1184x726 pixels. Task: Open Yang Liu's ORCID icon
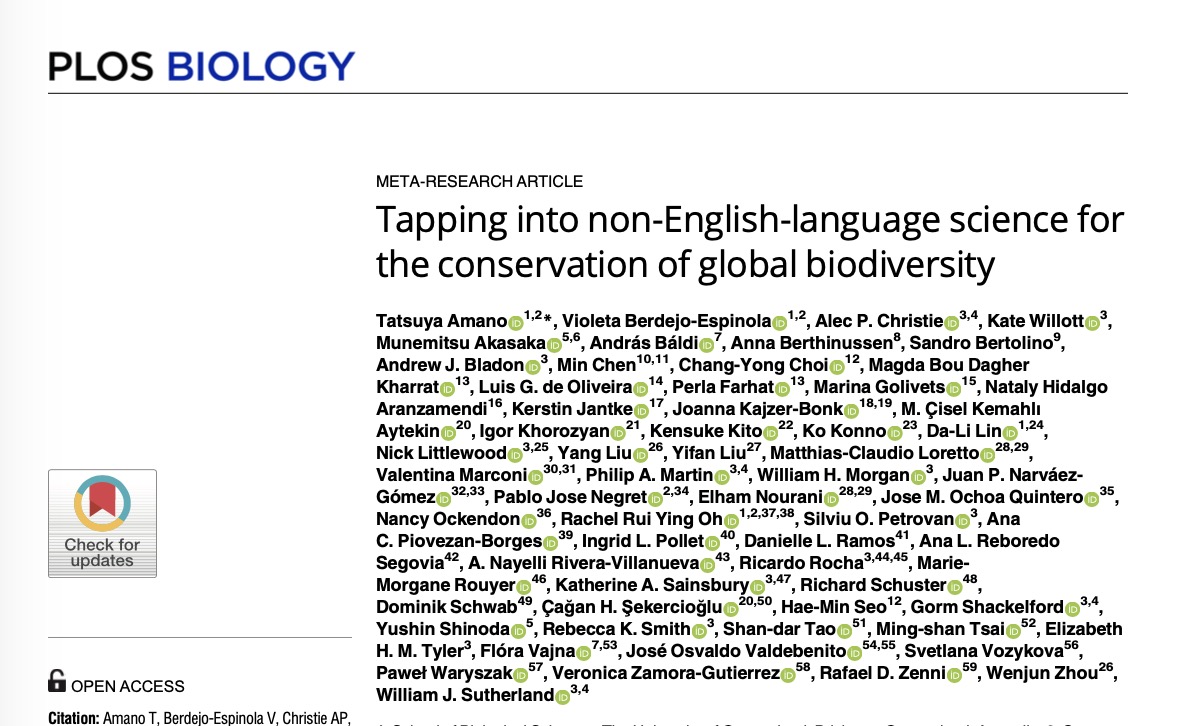641,454
